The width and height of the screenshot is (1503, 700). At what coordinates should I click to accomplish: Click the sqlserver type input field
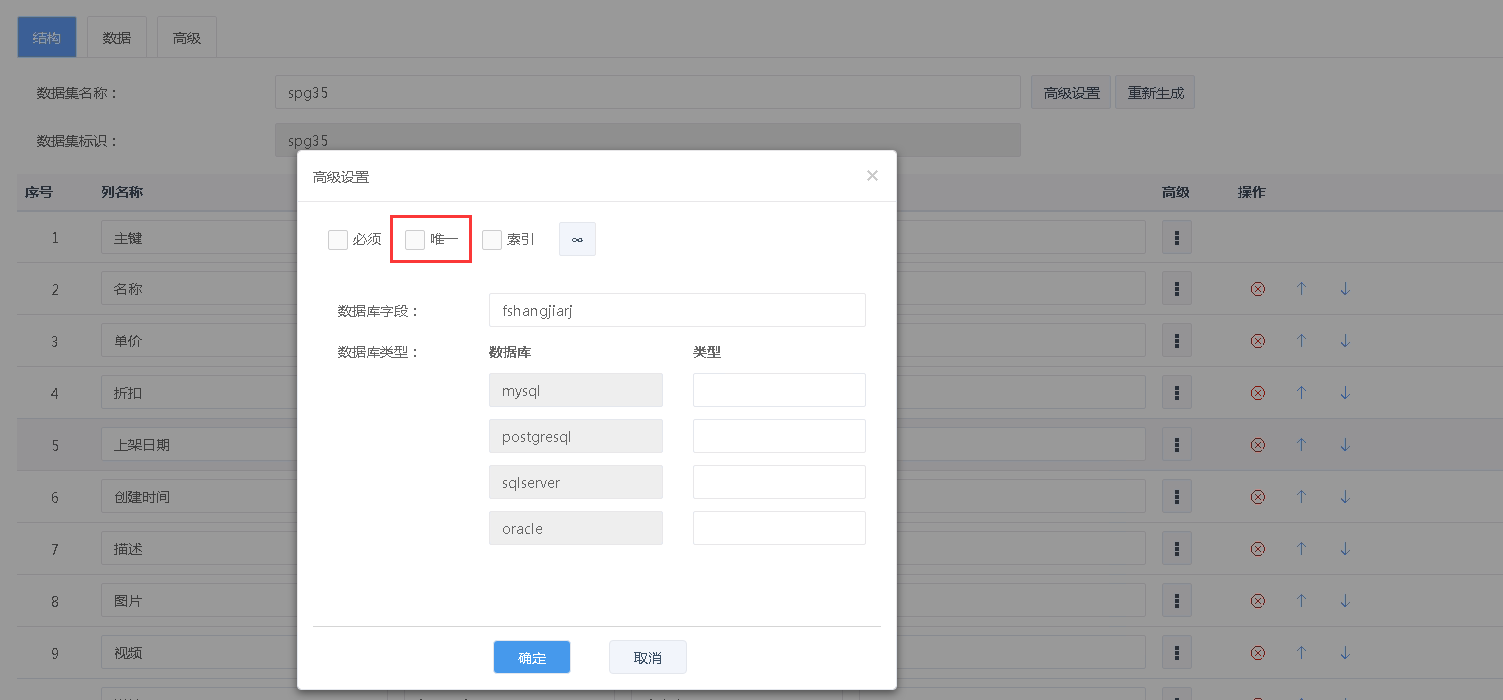click(779, 482)
